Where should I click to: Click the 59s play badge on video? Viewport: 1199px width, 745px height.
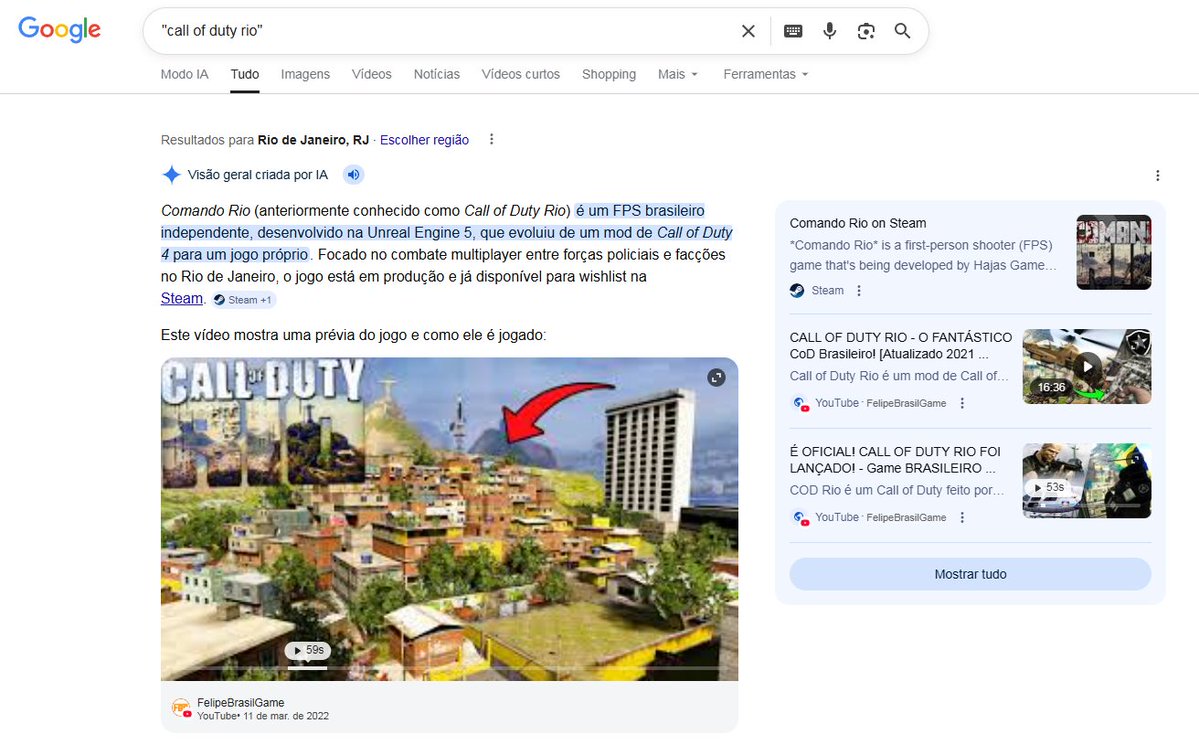pos(308,650)
